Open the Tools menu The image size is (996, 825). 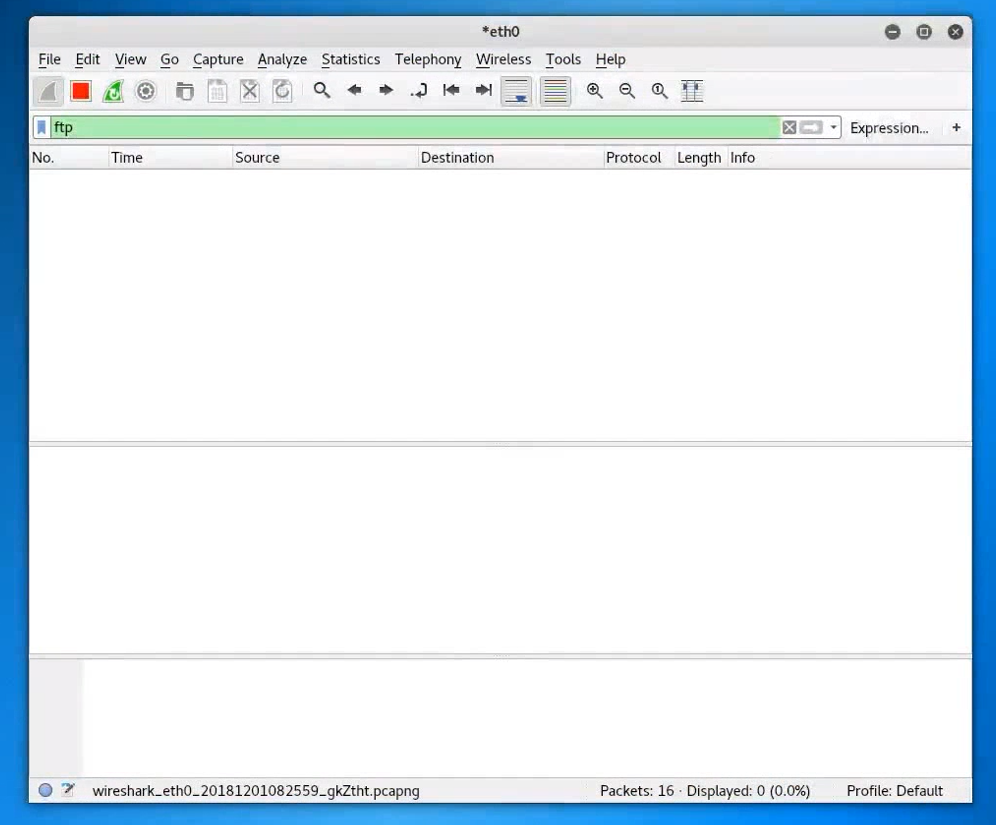pyautogui.click(x=563, y=60)
